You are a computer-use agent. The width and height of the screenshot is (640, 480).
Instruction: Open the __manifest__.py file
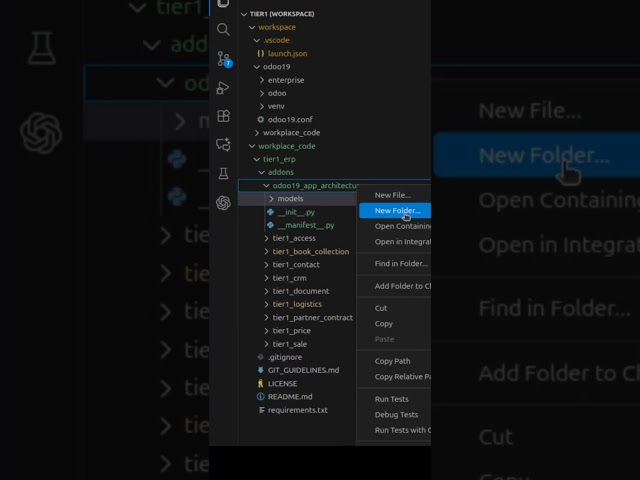(306, 225)
